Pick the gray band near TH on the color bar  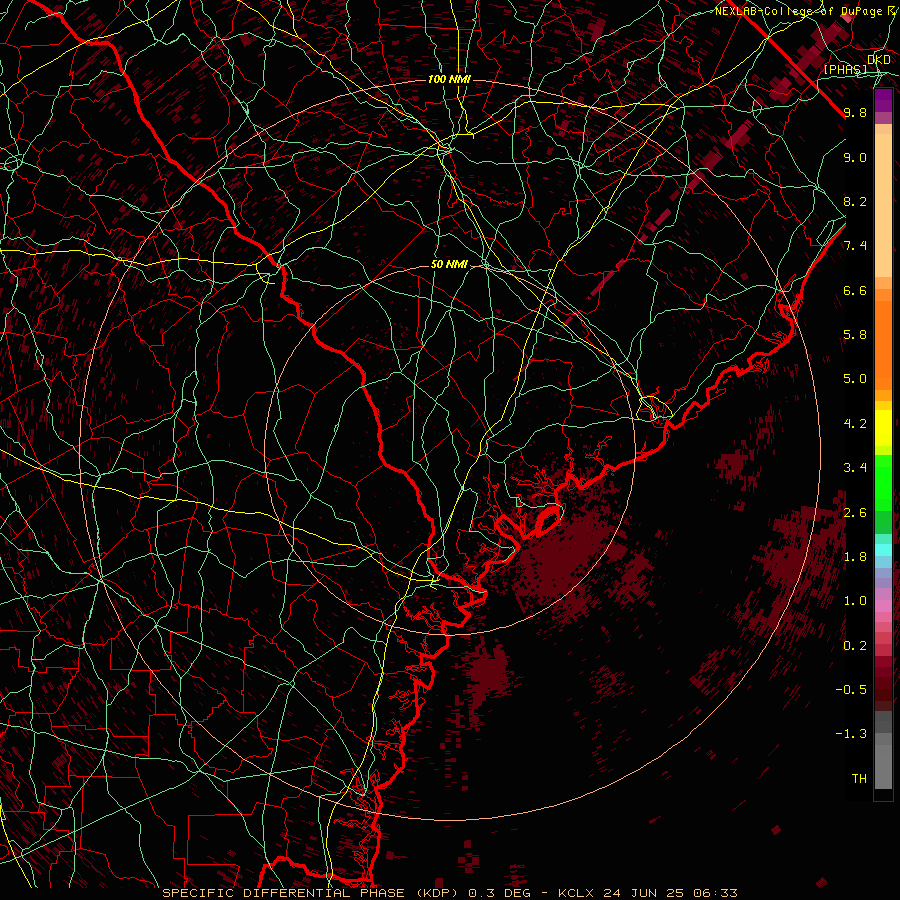[883, 766]
